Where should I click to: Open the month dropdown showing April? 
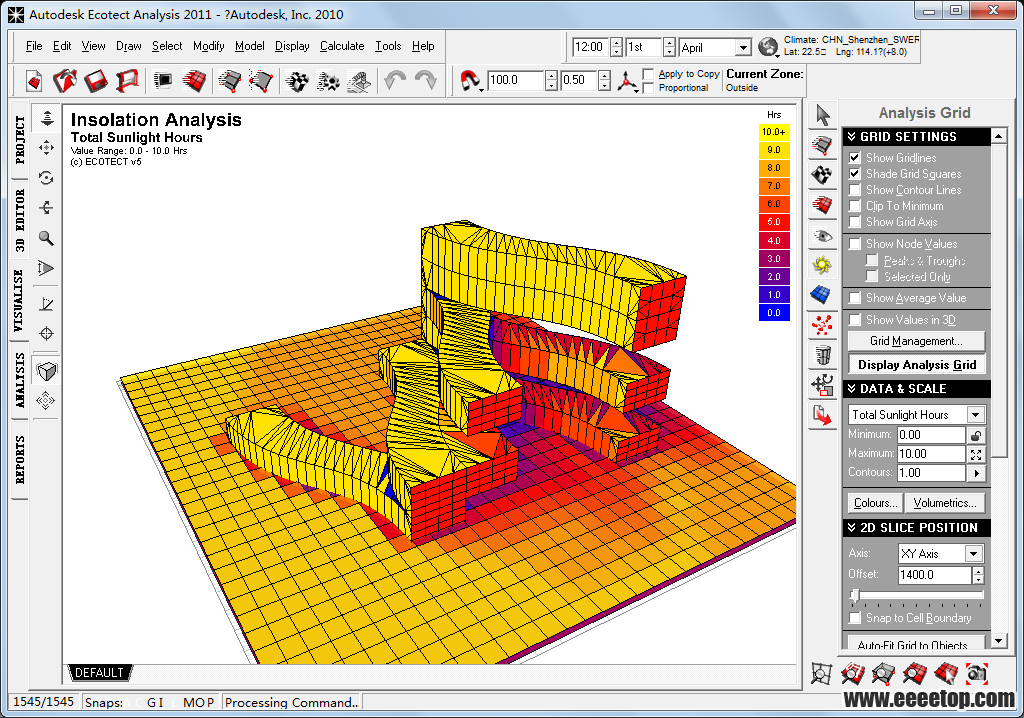pos(743,48)
